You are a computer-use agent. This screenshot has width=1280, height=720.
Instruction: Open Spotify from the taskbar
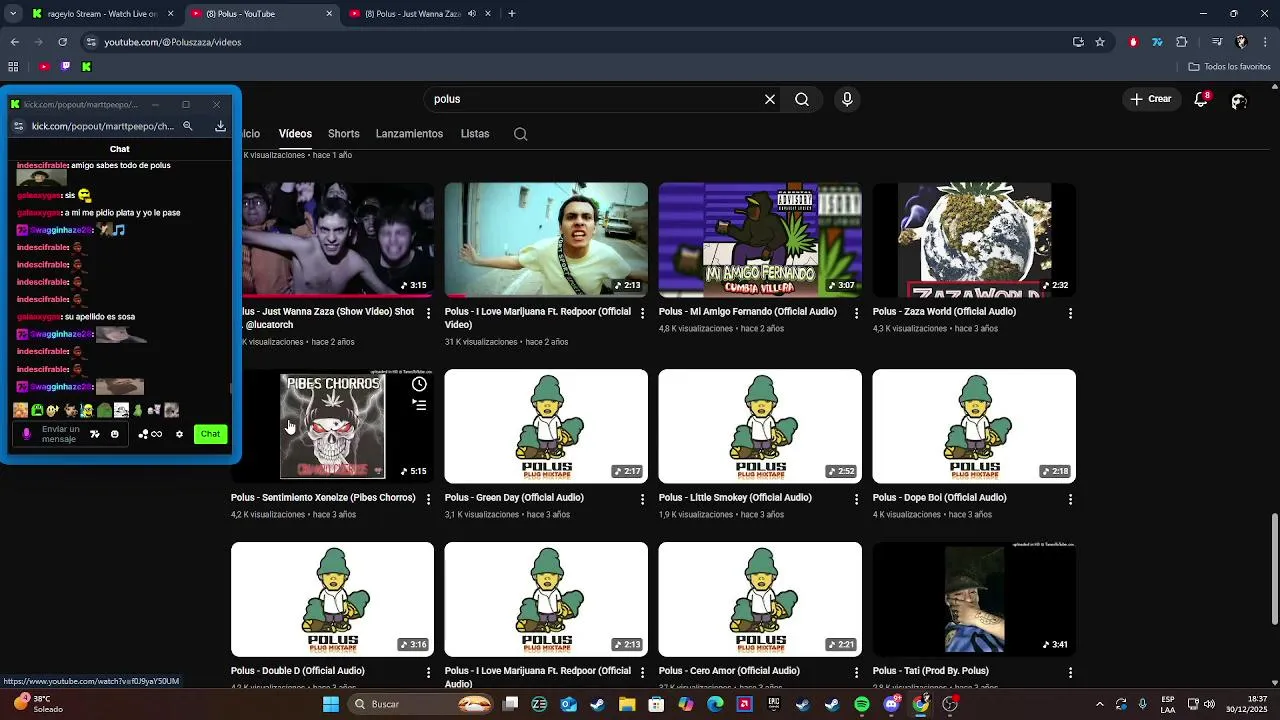[x=861, y=704]
